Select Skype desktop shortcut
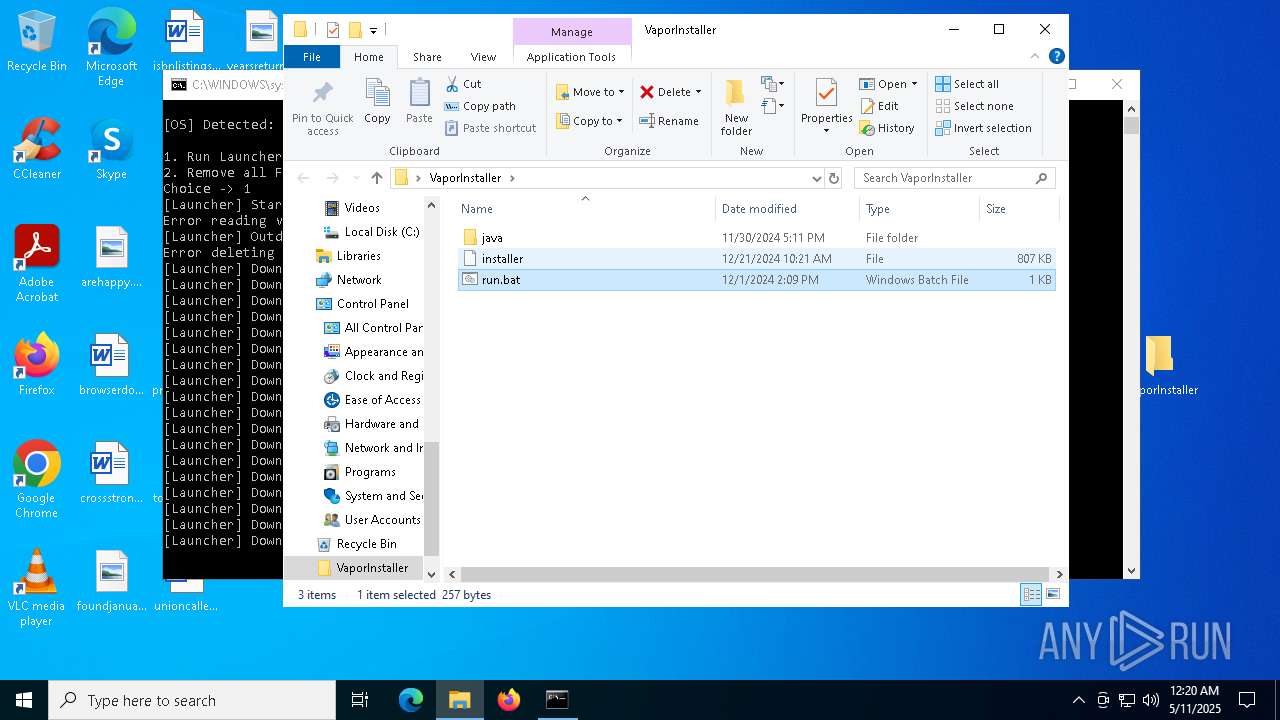 point(111,148)
